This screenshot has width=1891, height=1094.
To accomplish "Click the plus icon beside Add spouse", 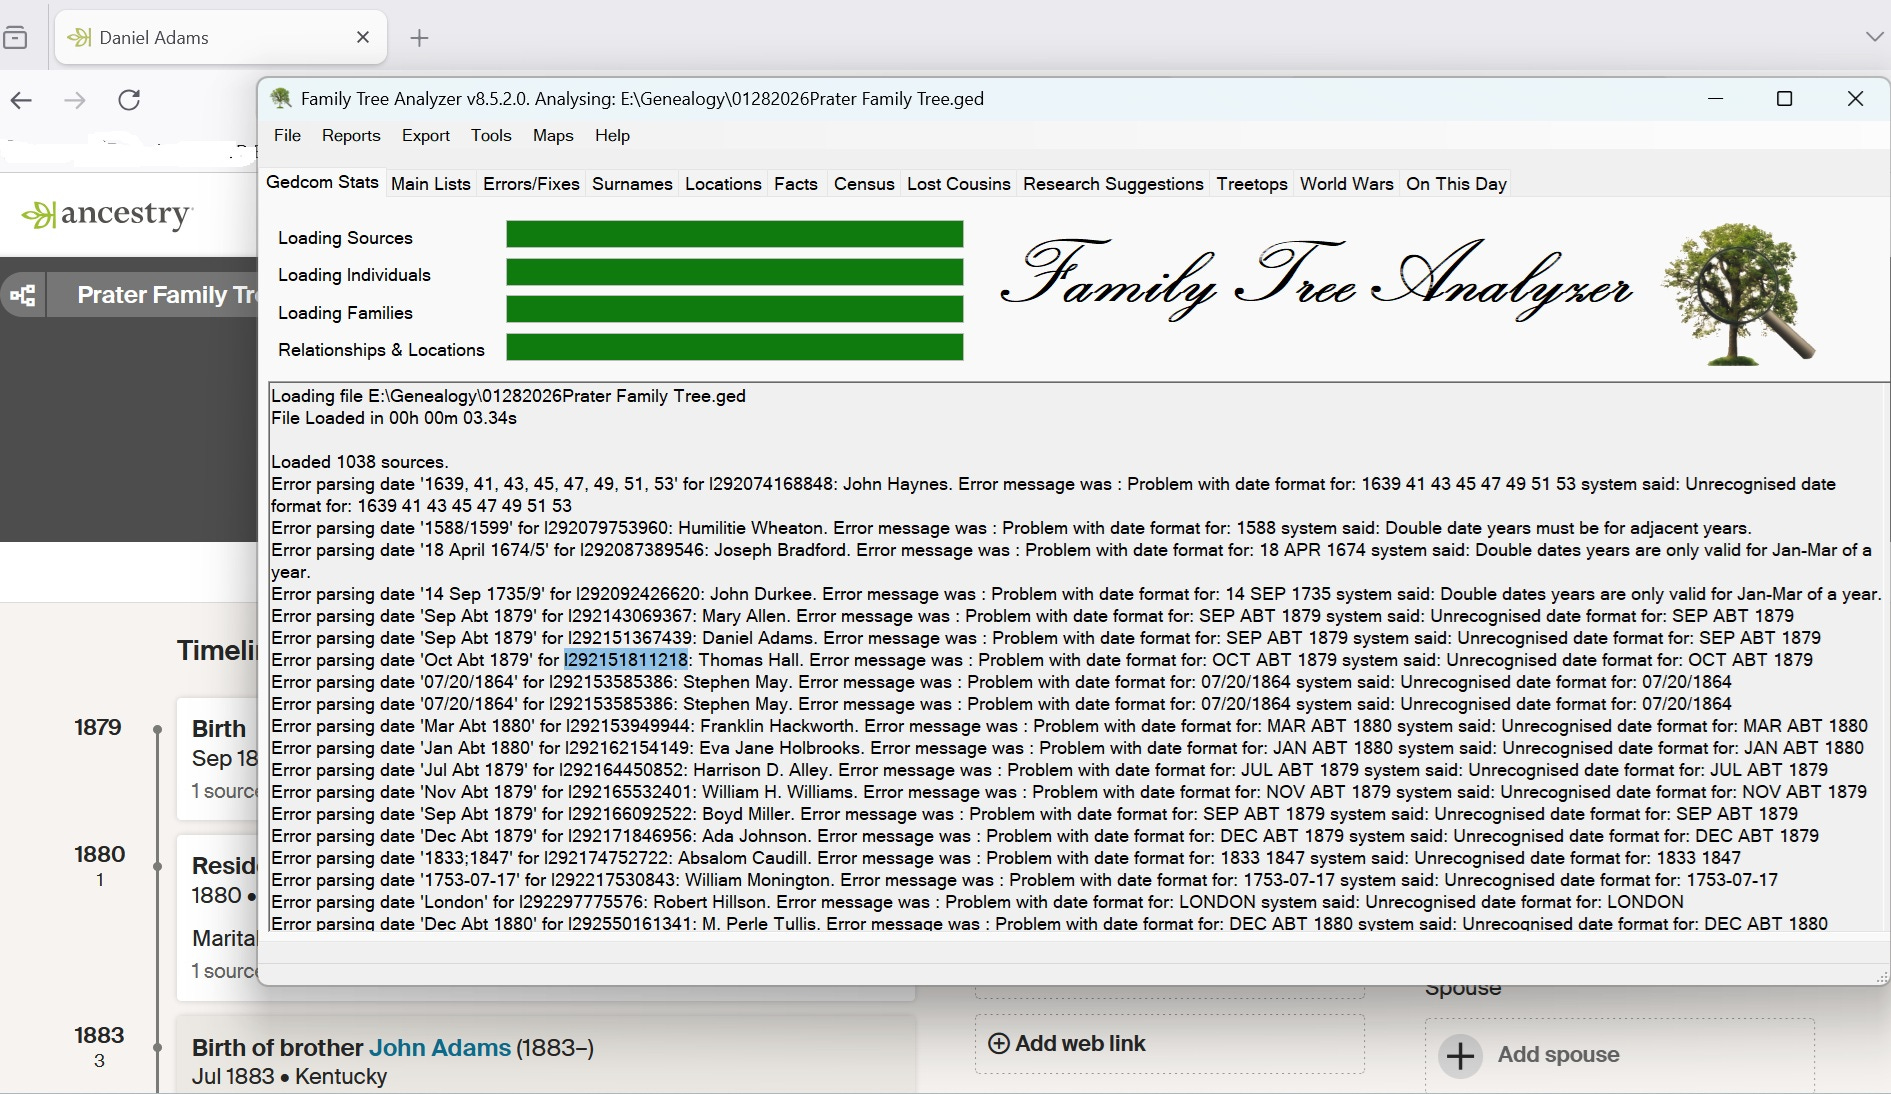I will pos(1461,1055).
